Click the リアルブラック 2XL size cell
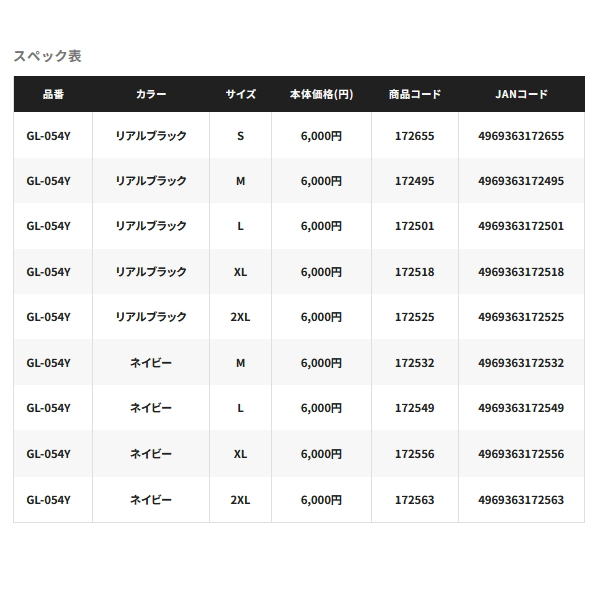The width and height of the screenshot is (600, 600). pyautogui.click(x=240, y=317)
